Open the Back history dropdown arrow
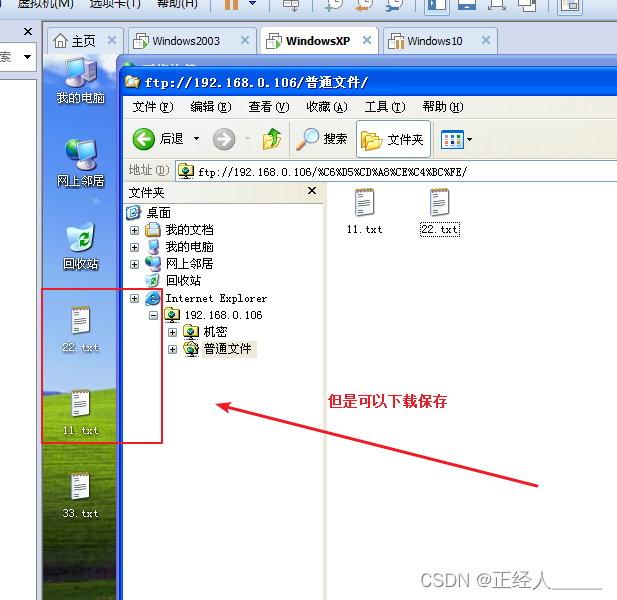The image size is (617, 600). (x=196, y=138)
